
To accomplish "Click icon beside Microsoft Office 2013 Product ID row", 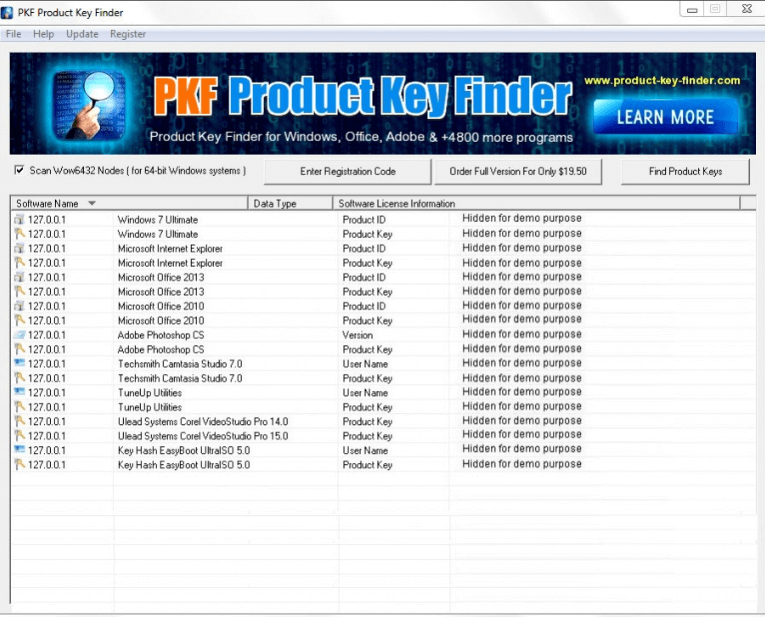I will point(19,277).
